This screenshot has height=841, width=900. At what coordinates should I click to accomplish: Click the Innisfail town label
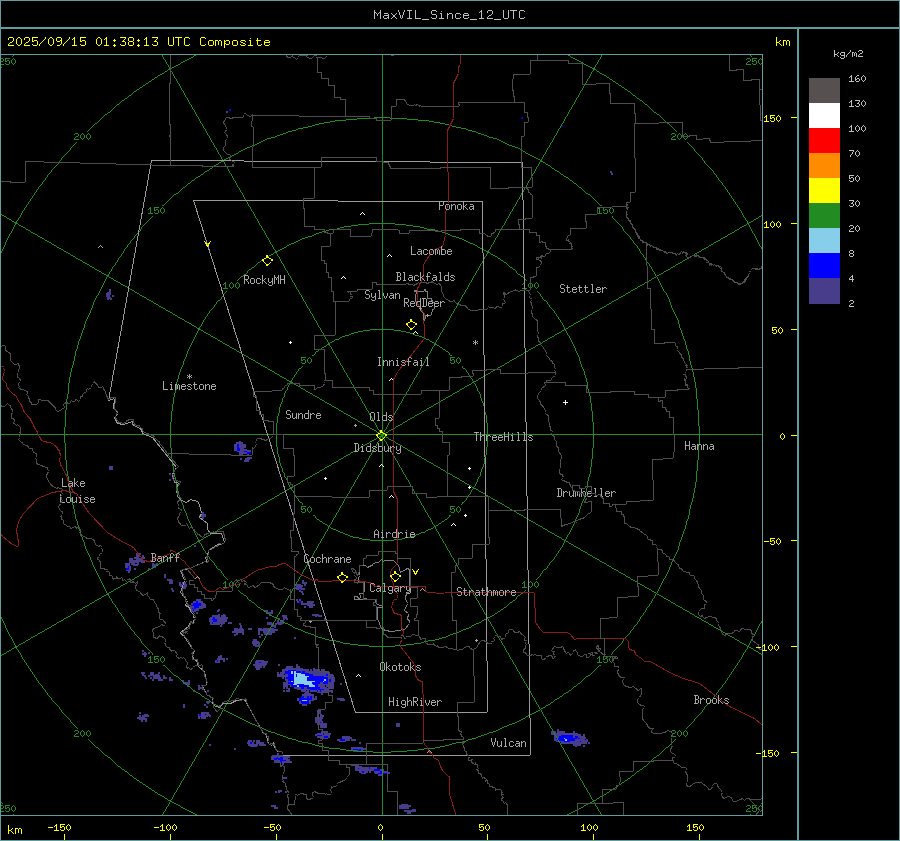[x=403, y=362]
